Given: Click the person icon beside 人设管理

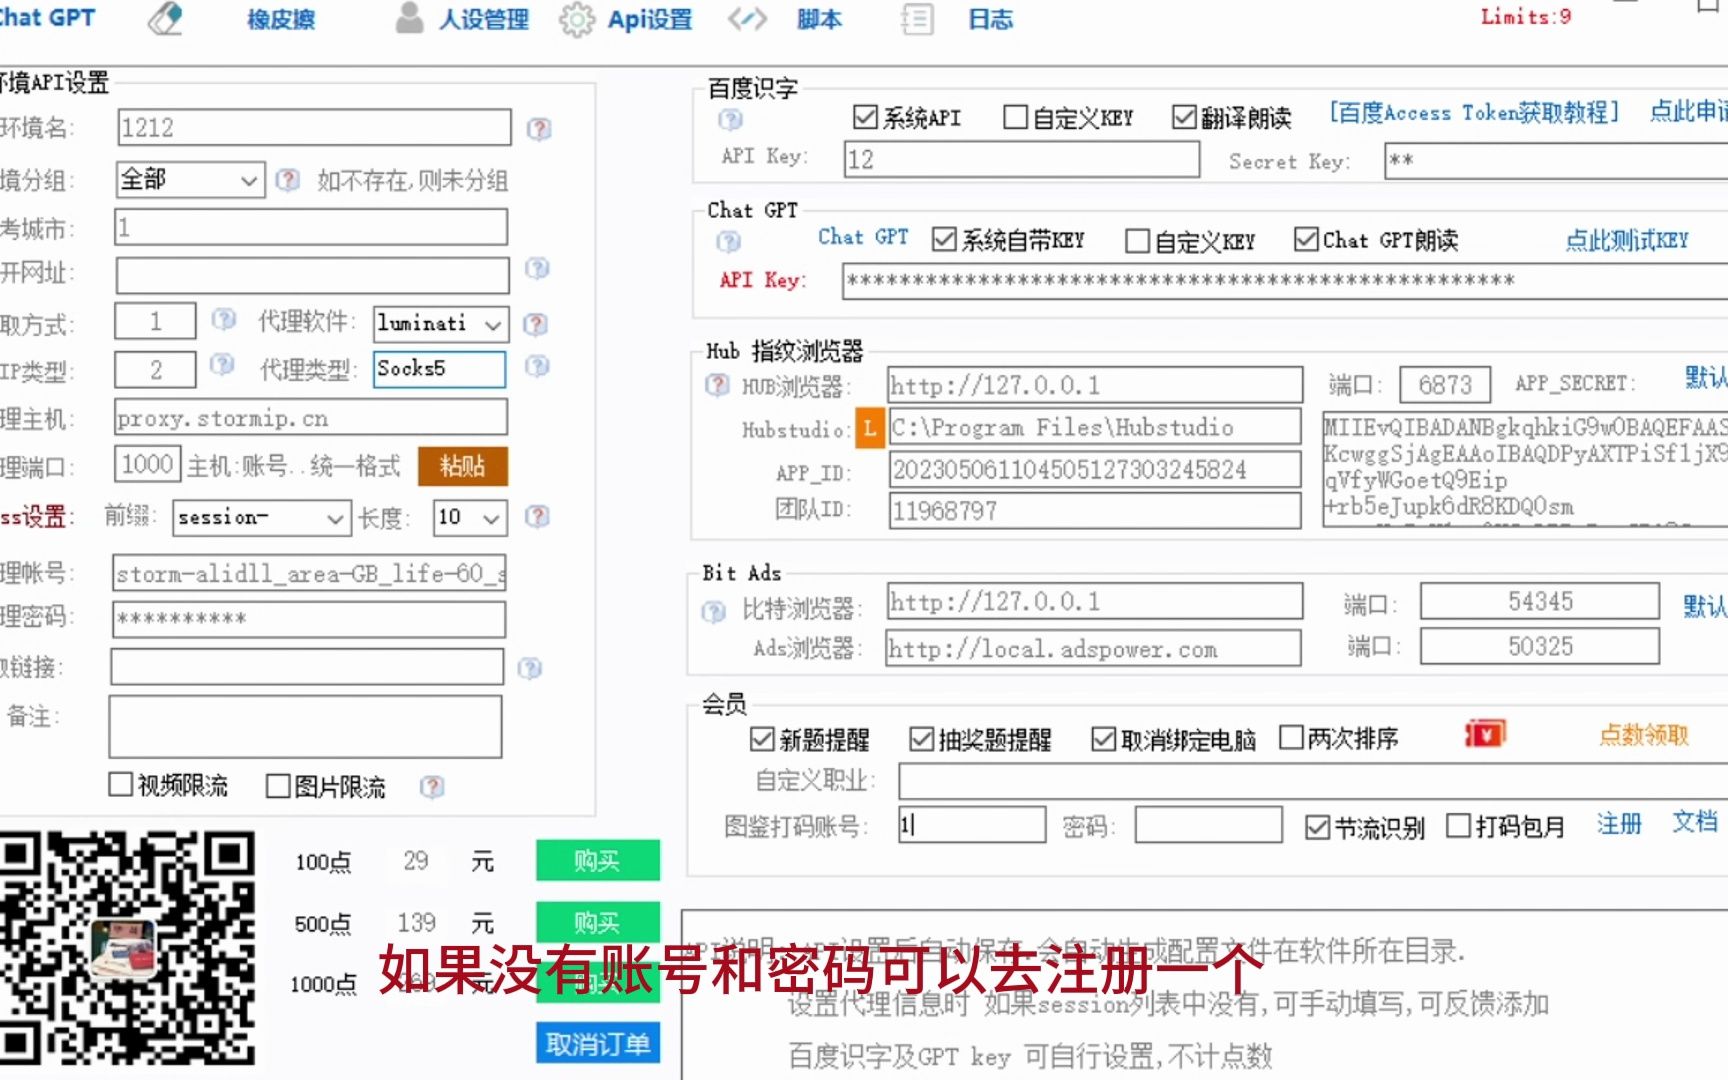Looking at the screenshot, I should click(x=410, y=18).
